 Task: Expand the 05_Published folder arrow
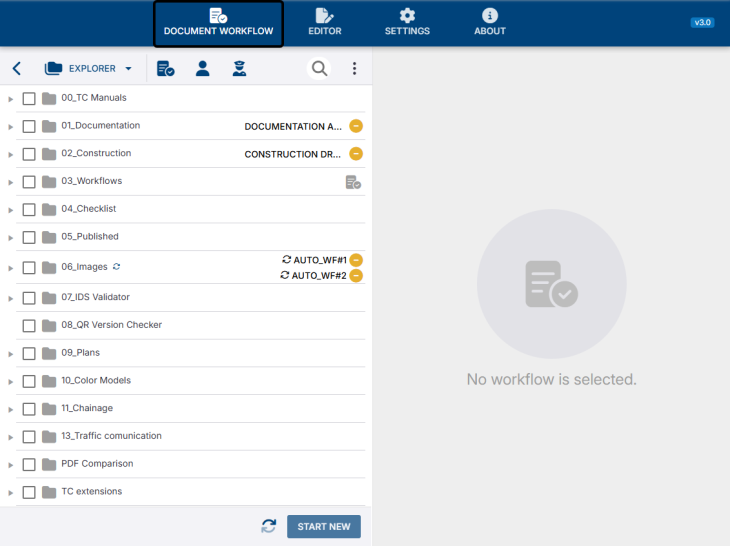click(x=10, y=238)
